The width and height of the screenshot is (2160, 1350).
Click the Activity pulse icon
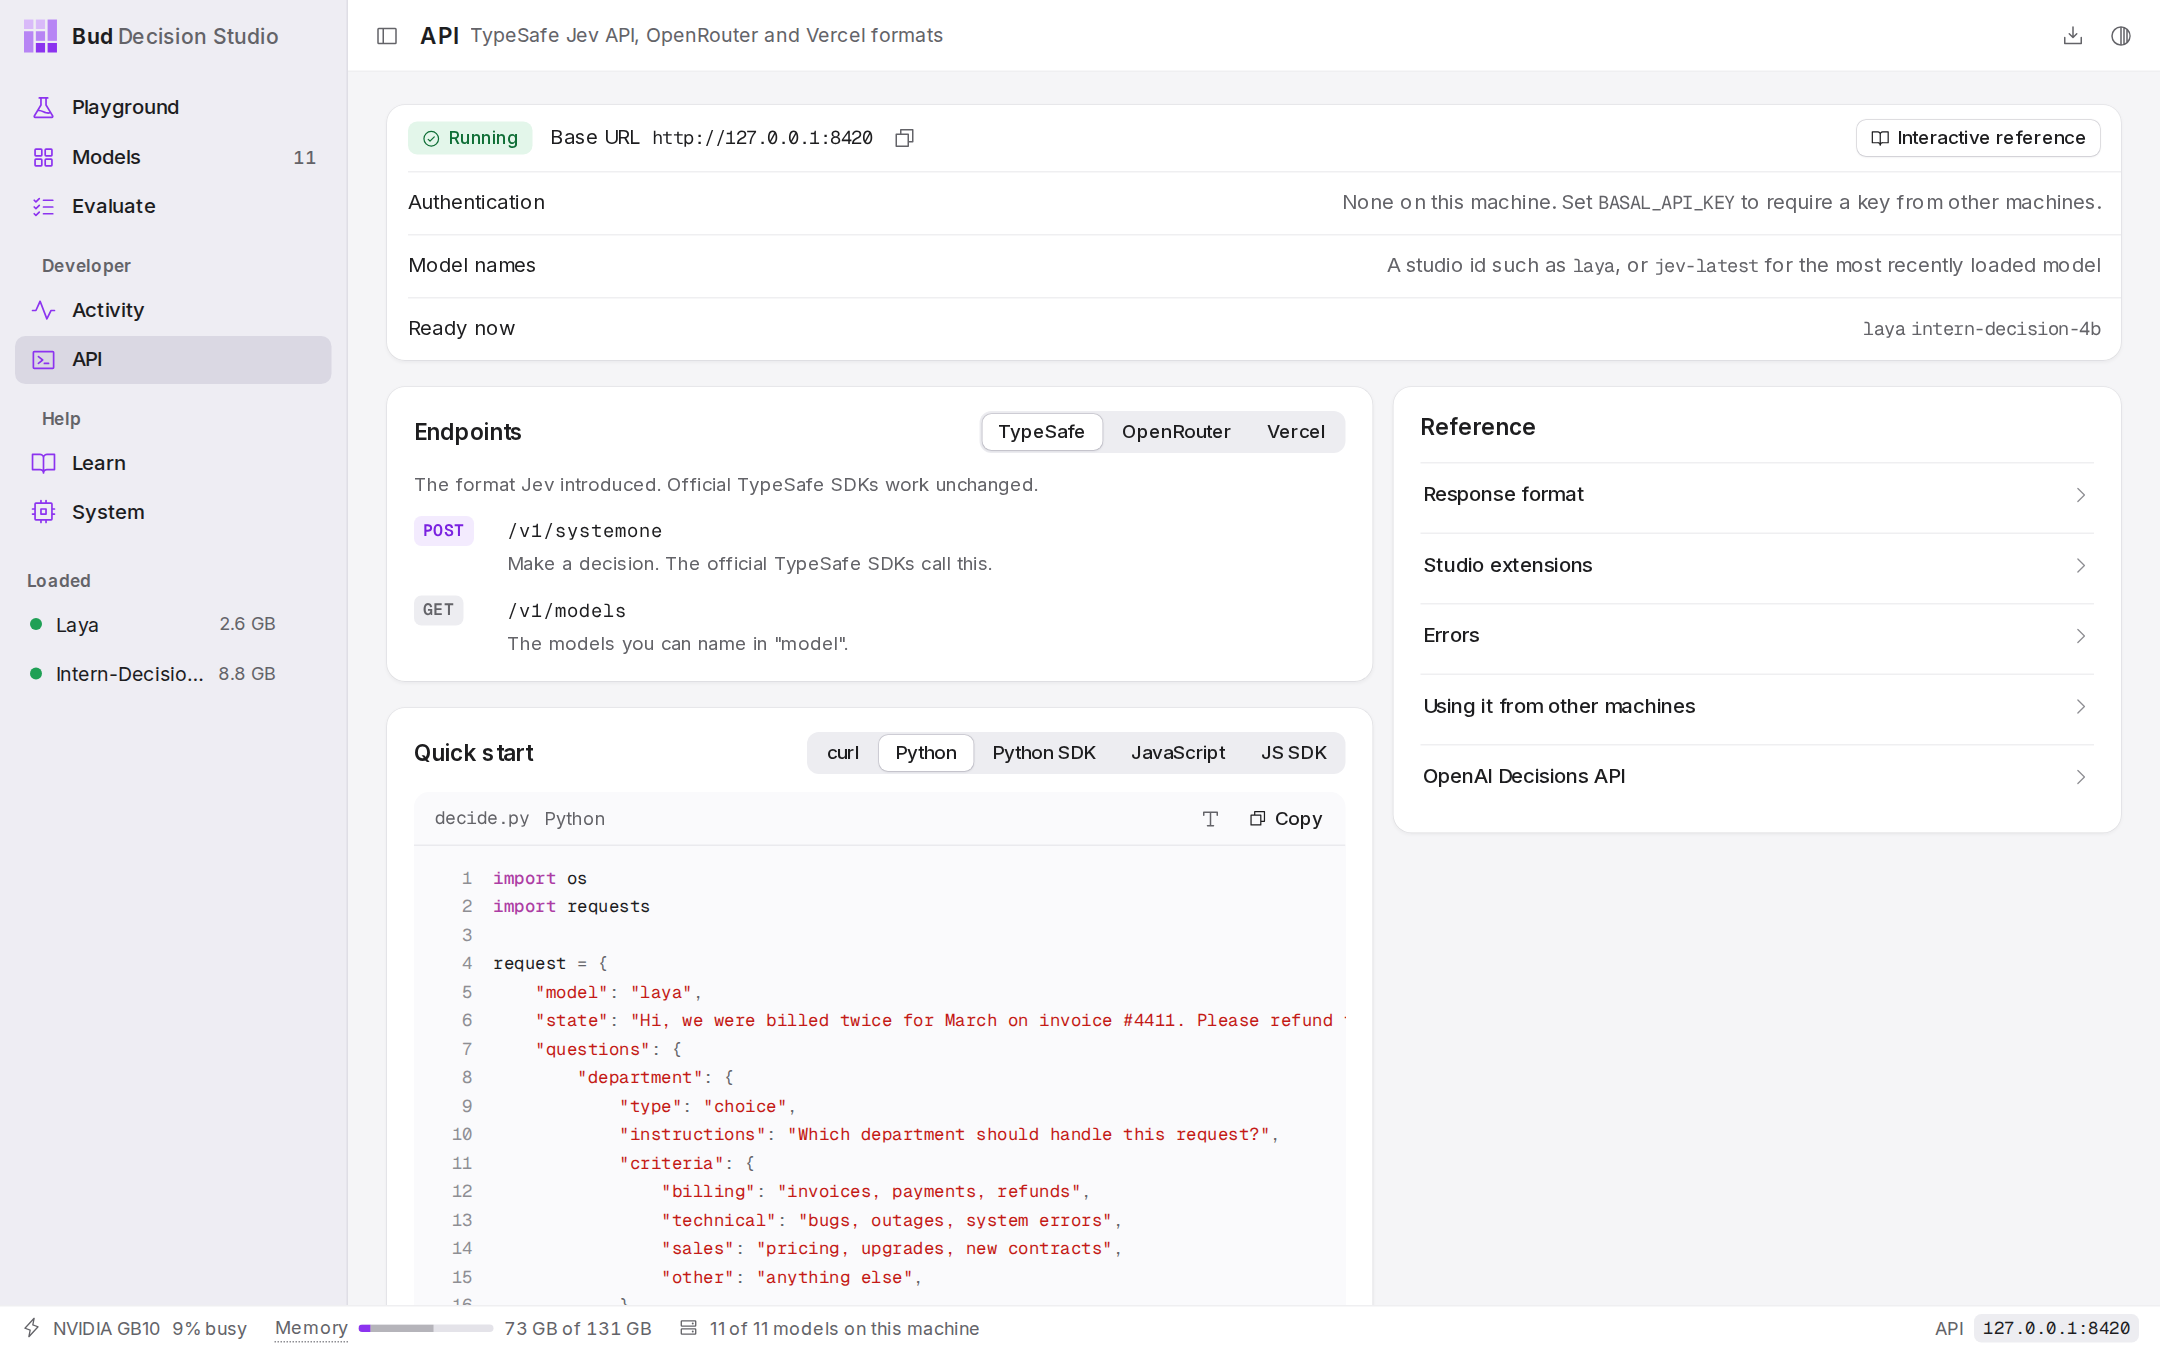pos(43,310)
